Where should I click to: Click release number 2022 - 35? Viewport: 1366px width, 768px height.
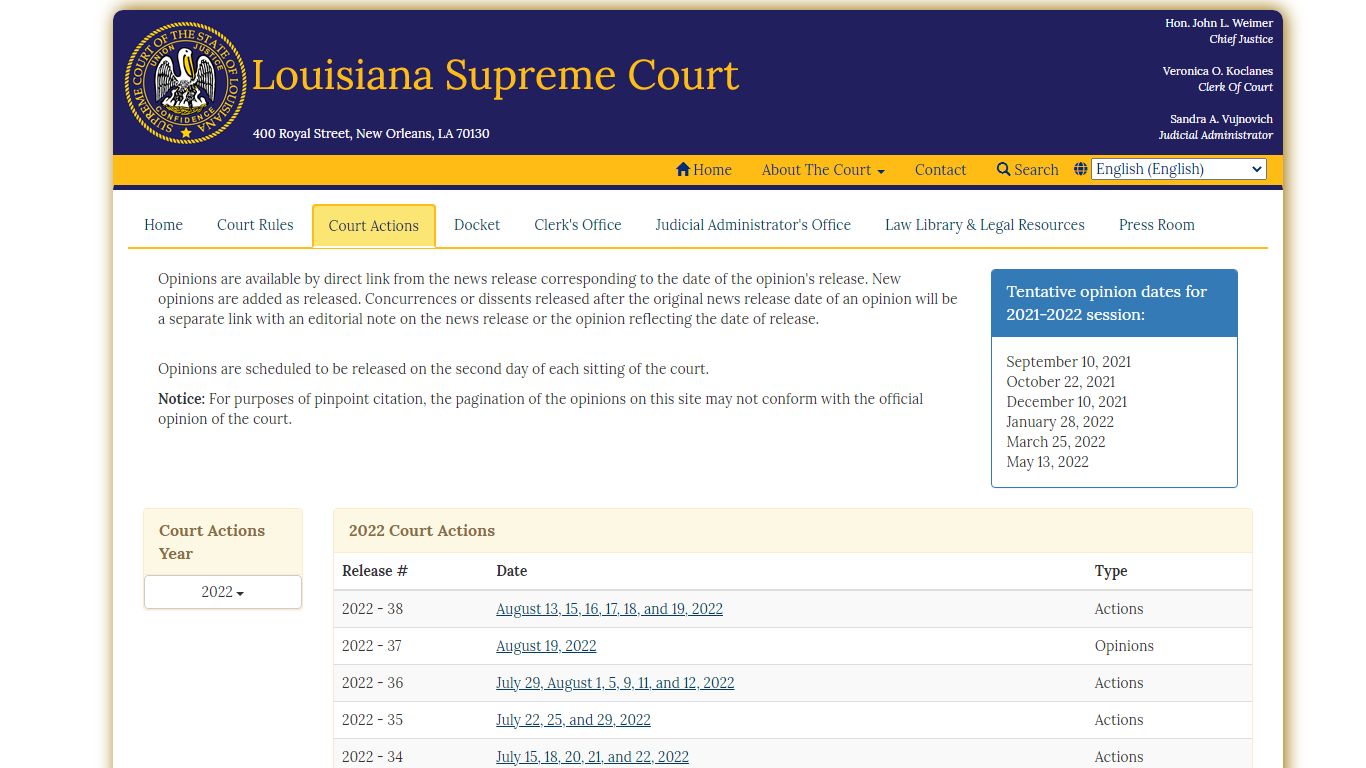pos(372,720)
